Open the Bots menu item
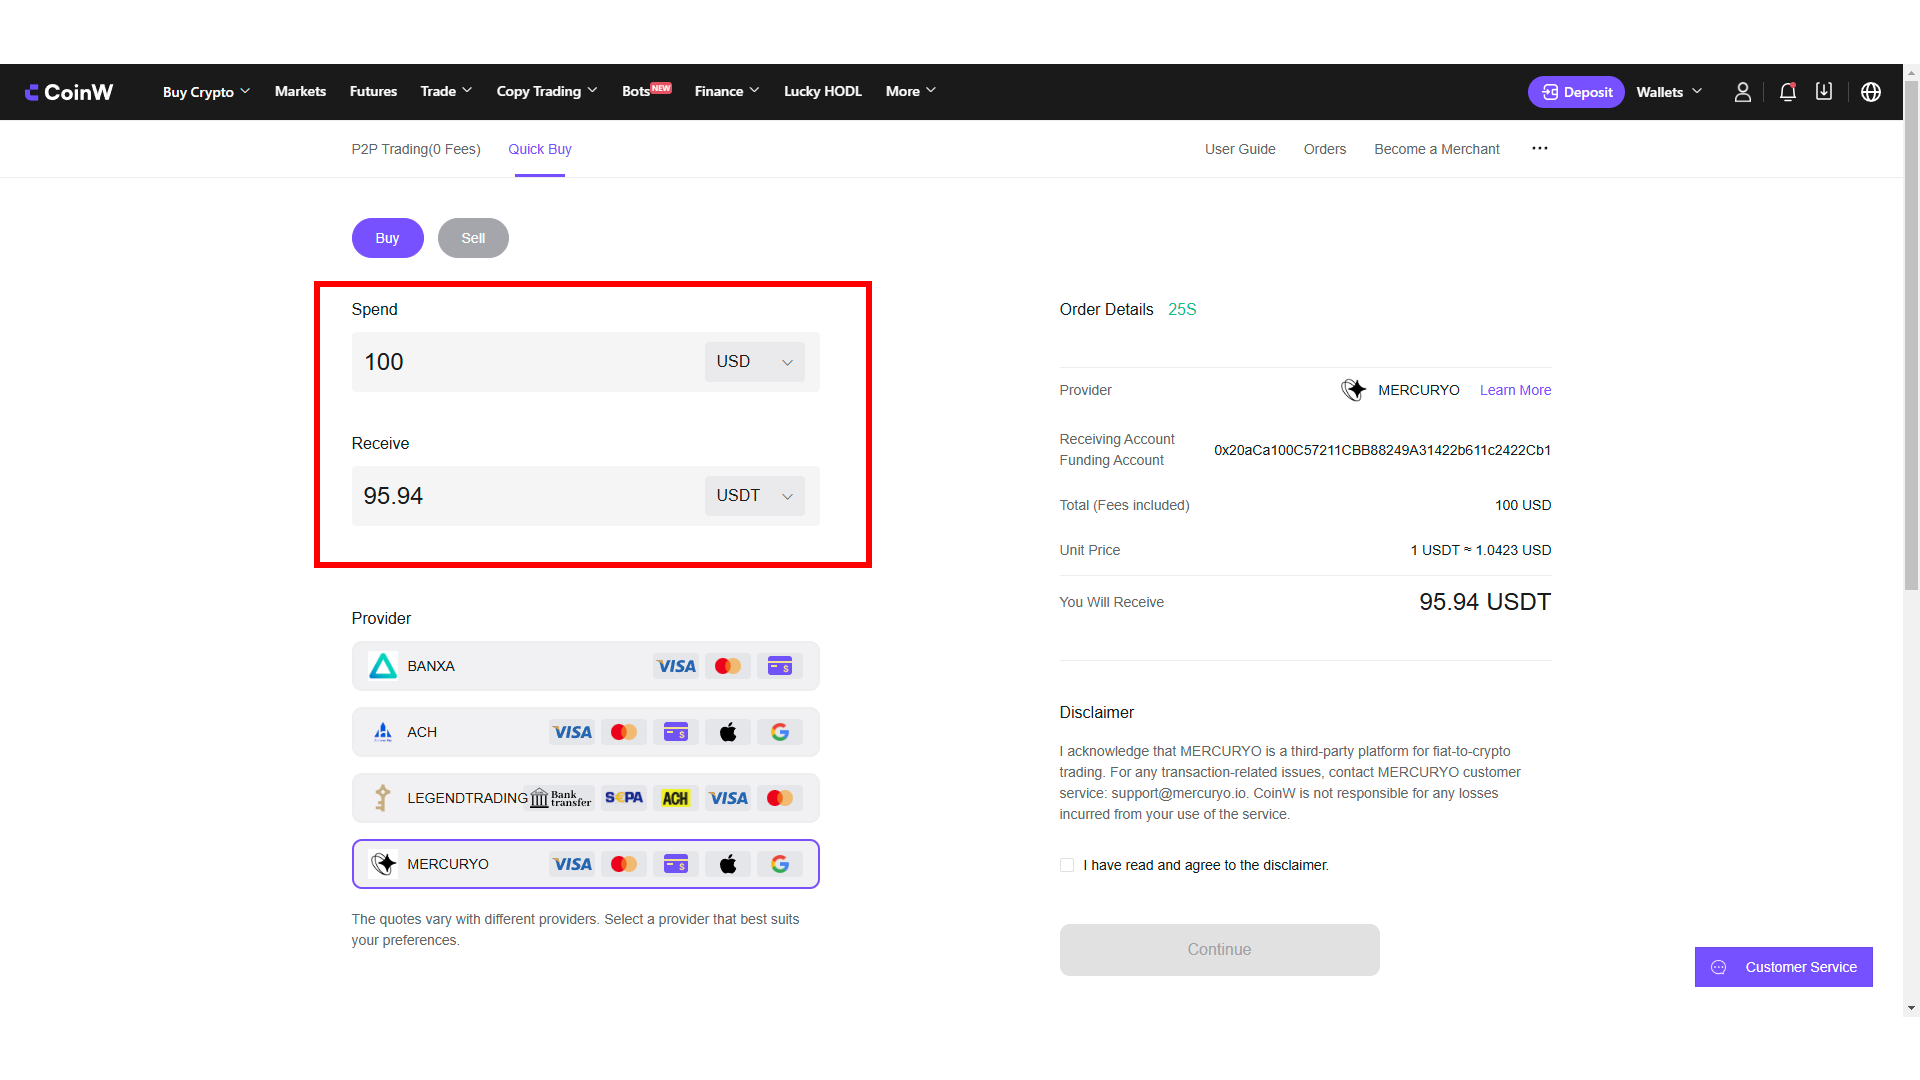The image size is (1920, 1080). tap(646, 91)
